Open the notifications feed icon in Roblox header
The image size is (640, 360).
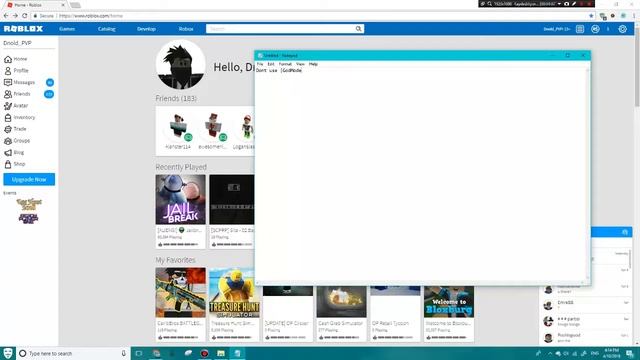(x=580, y=29)
